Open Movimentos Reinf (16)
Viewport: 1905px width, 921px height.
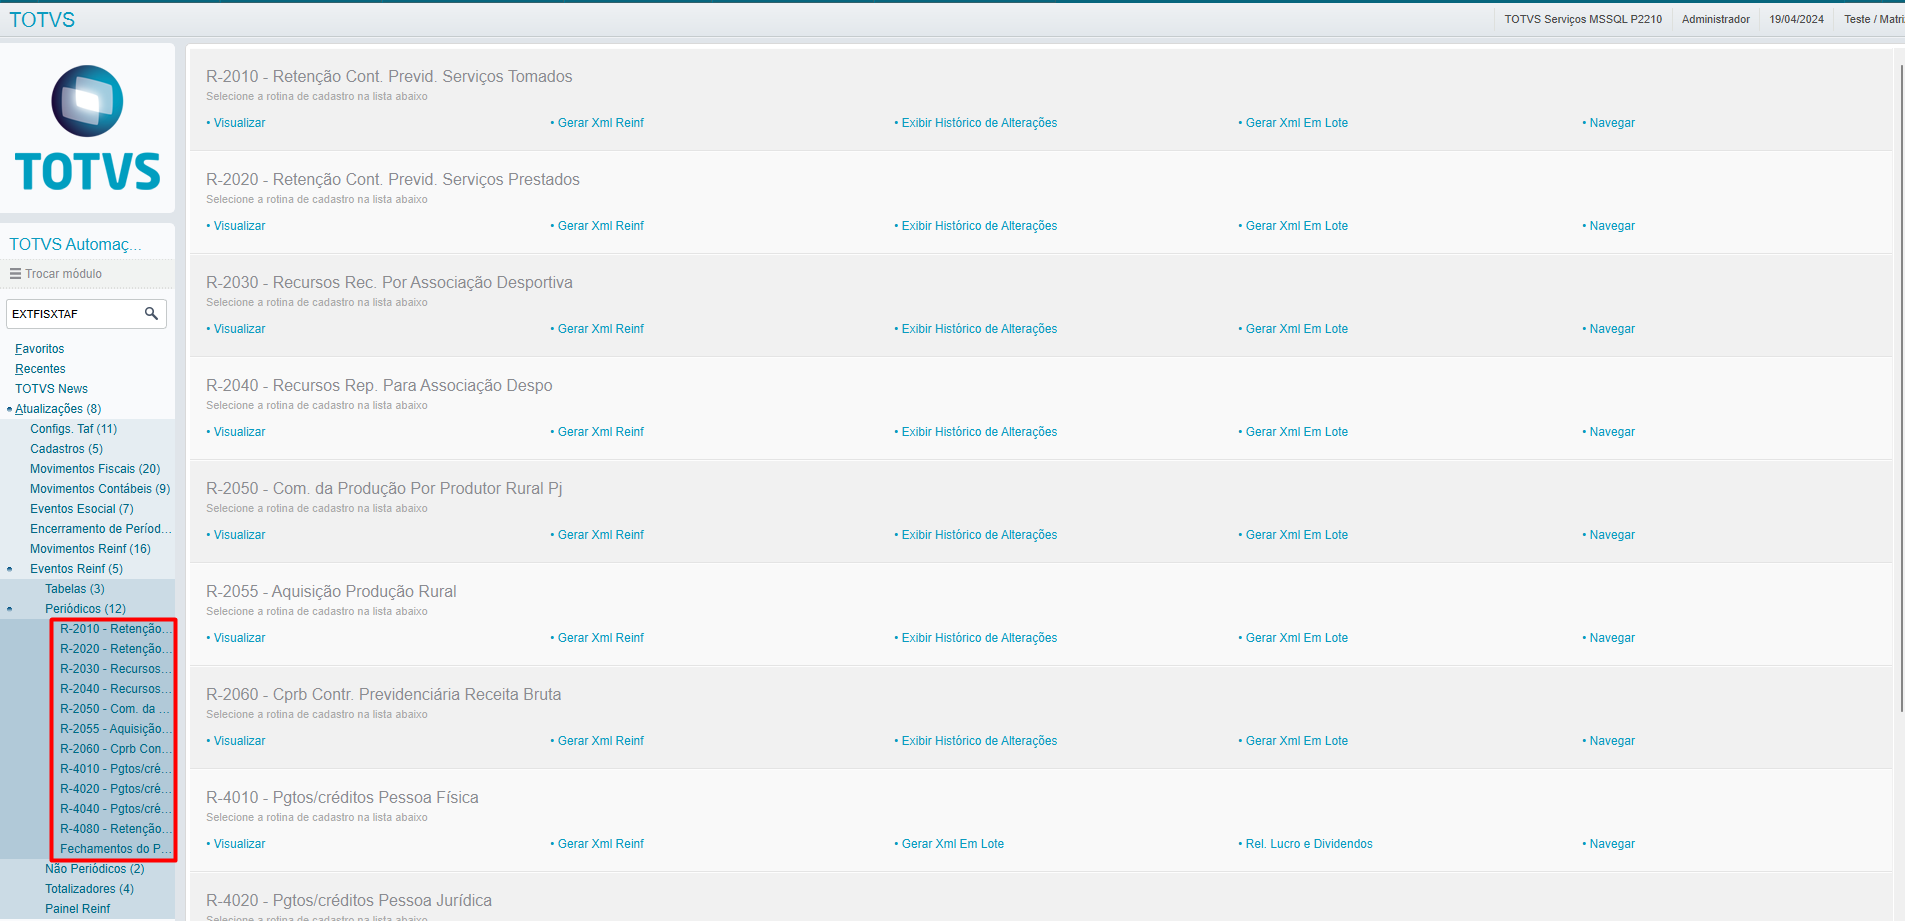pos(90,549)
